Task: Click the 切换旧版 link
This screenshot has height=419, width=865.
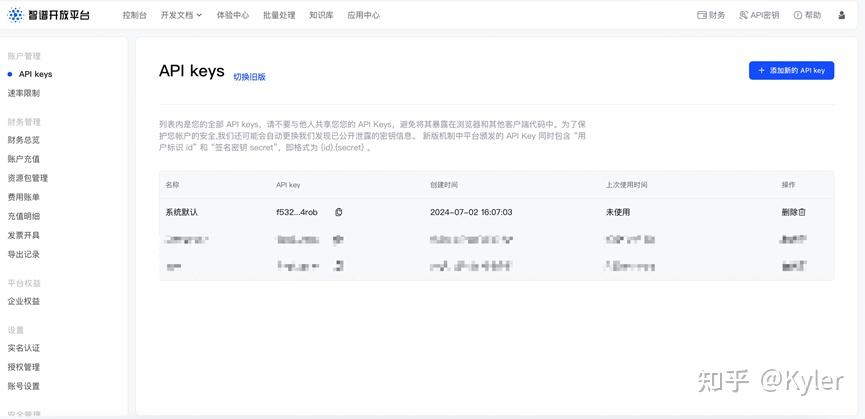Action: [x=249, y=77]
